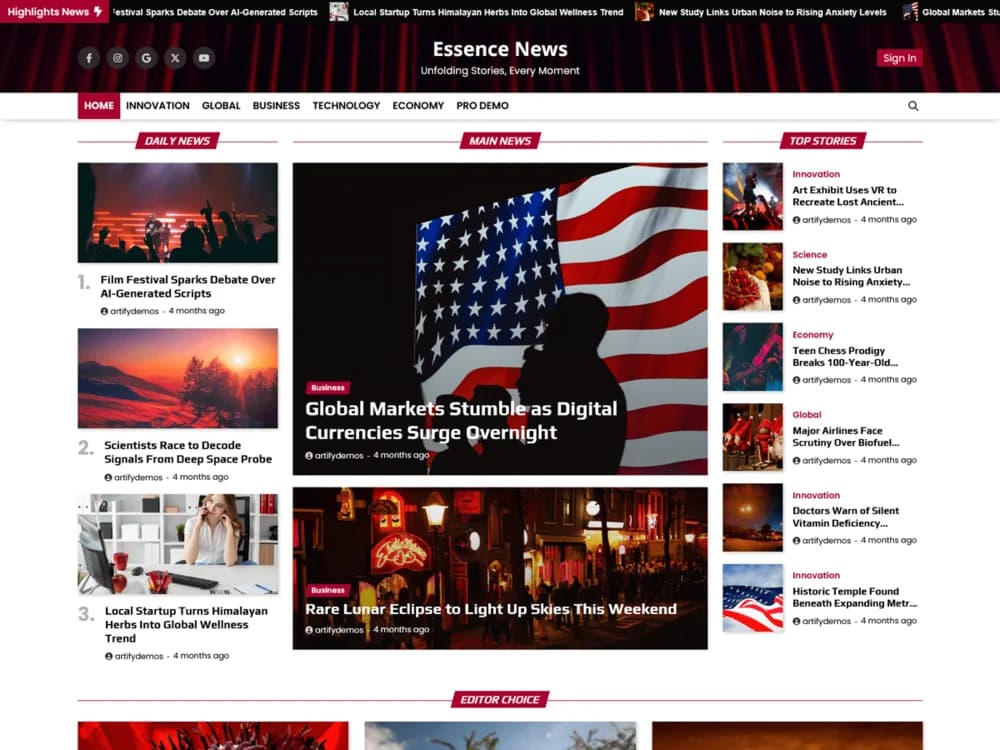Switch to the HOME tab
This screenshot has height=750, width=1000.
click(98, 105)
